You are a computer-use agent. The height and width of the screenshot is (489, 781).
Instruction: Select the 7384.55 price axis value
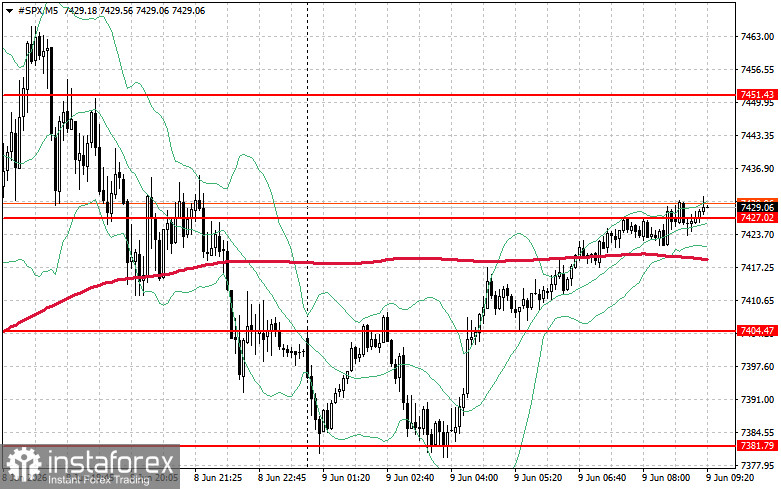[757, 432]
